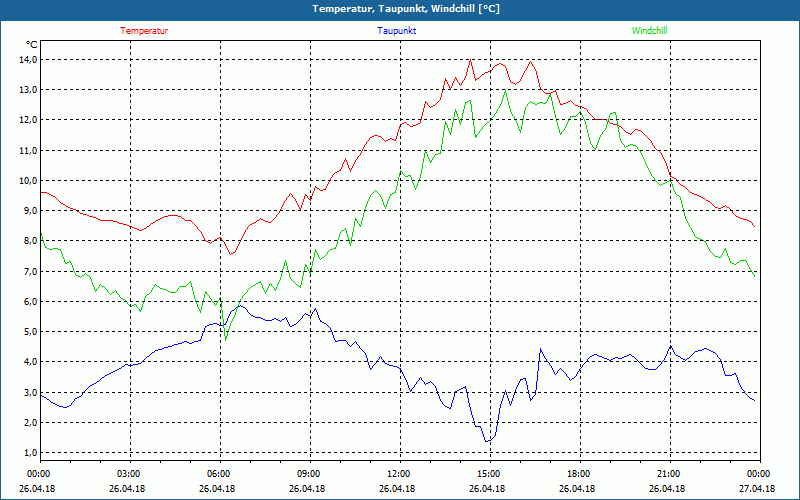Click the 5,0 y-axis value
This screenshot has width=800, height=500.
click(31, 332)
